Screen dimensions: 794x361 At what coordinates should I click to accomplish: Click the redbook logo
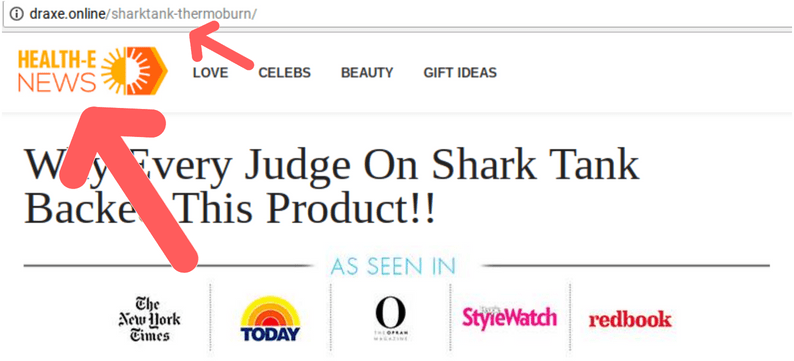tap(630, 319)
